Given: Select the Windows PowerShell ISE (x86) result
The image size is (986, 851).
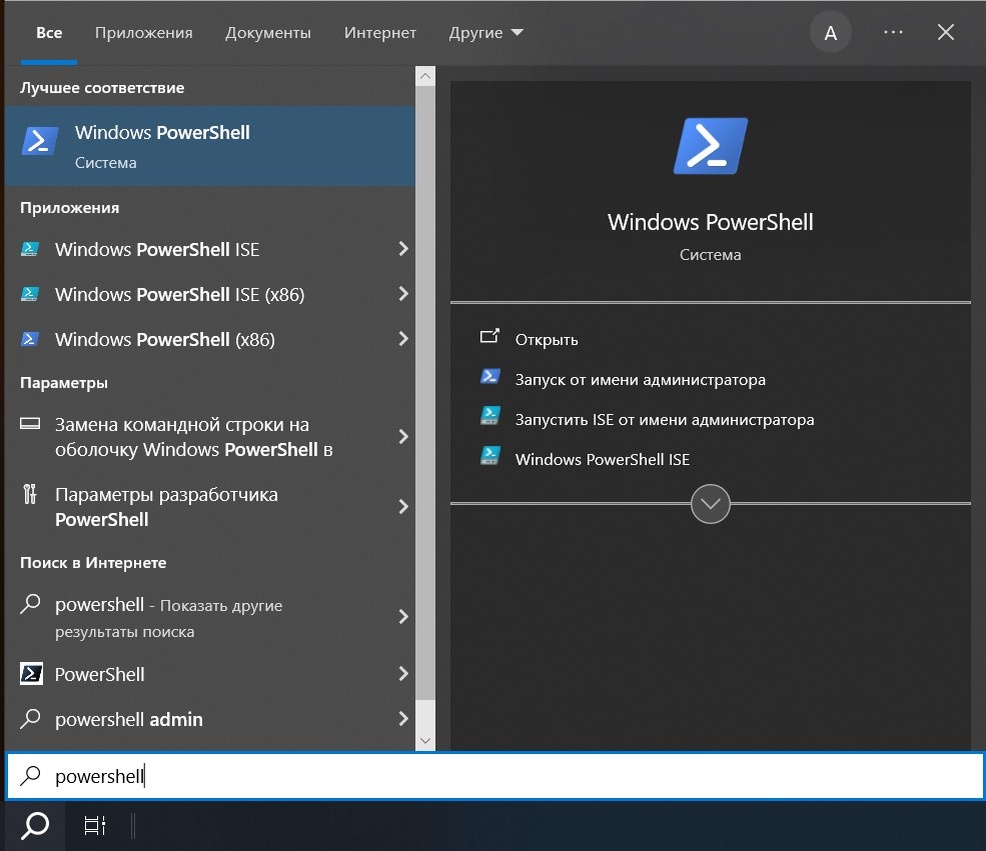Looking at the screenshot, I should 210,294.
